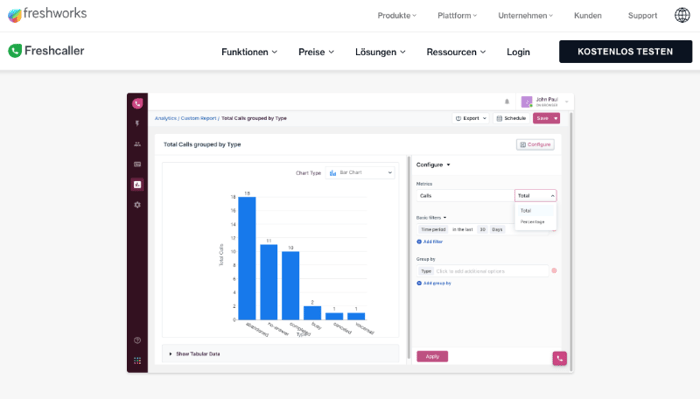The width and height of the screenshot is (700, 399).
Task: Click Add filter link
Action: coord(433,241)
